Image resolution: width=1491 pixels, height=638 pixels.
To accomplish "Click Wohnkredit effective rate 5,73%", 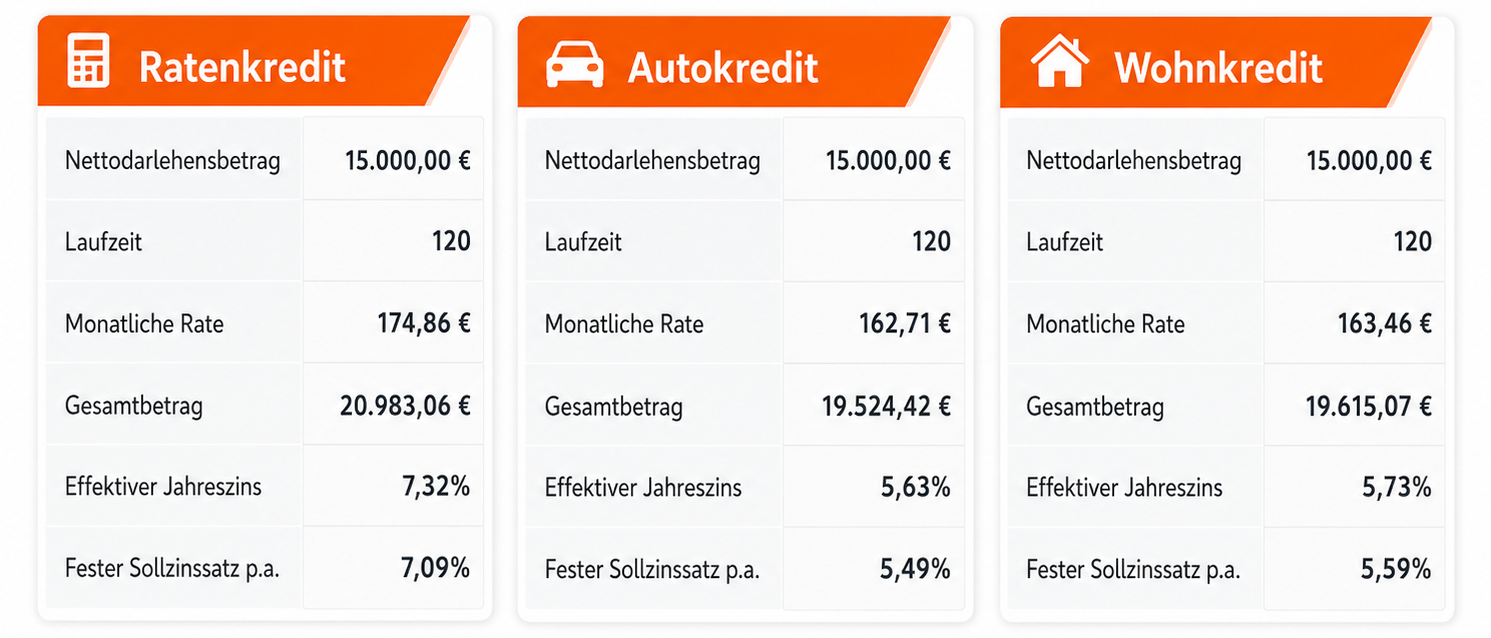I will [1397, 487].
